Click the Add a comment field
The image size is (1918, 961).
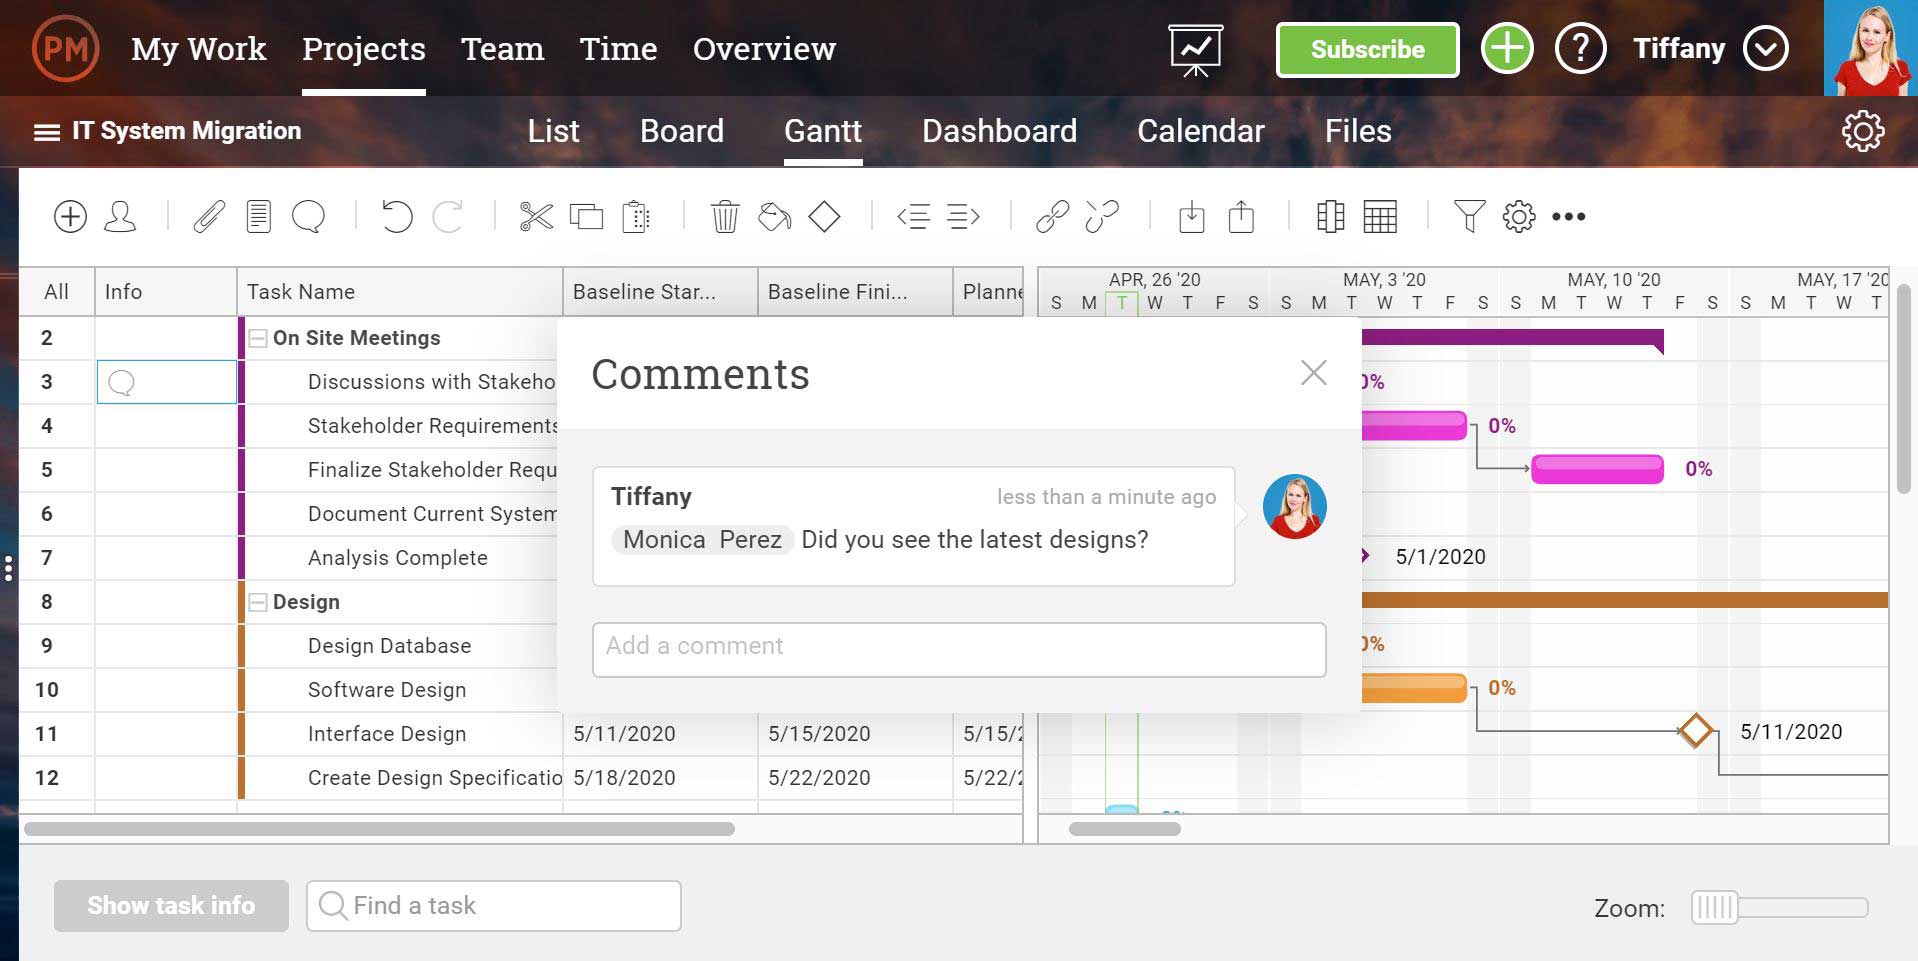[959, 649]
